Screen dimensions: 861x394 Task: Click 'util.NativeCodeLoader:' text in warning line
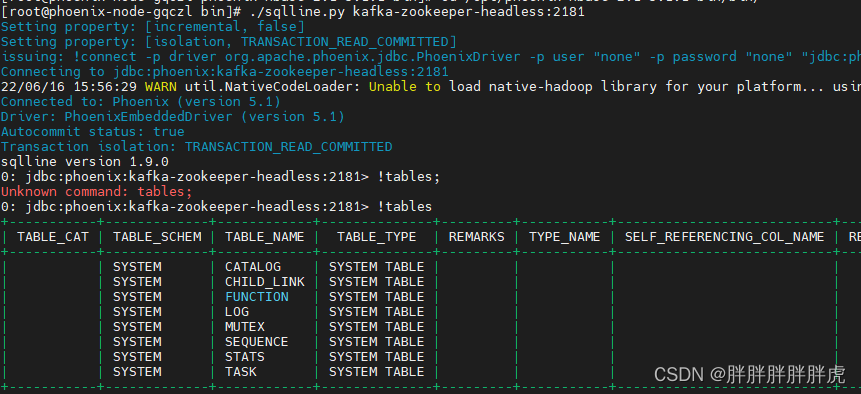pos(272,87)
